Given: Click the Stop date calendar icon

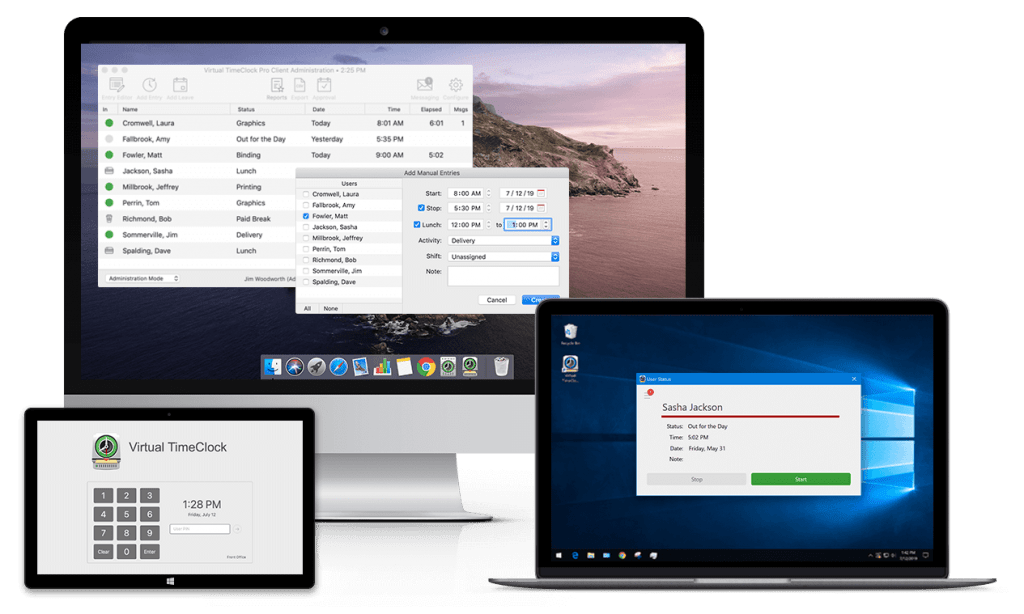Looking at the screenshot, I should click(541, 208).
